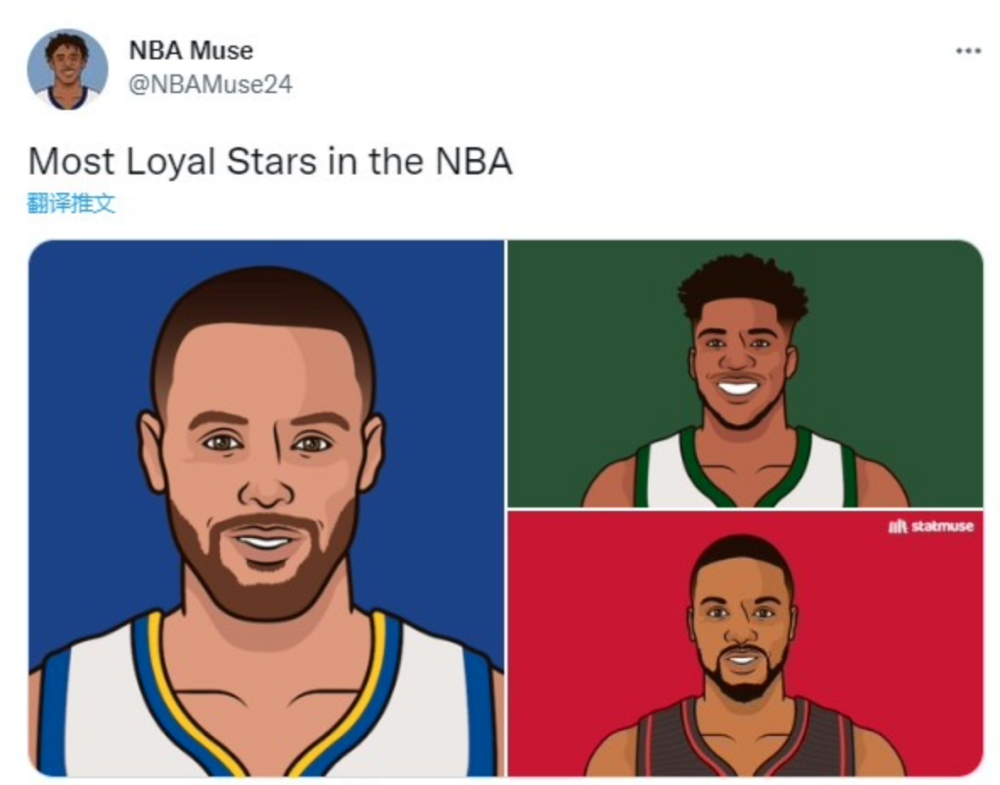Click the white jersey with green trim
Screen dimensions: 1000x785
point(745,469)
